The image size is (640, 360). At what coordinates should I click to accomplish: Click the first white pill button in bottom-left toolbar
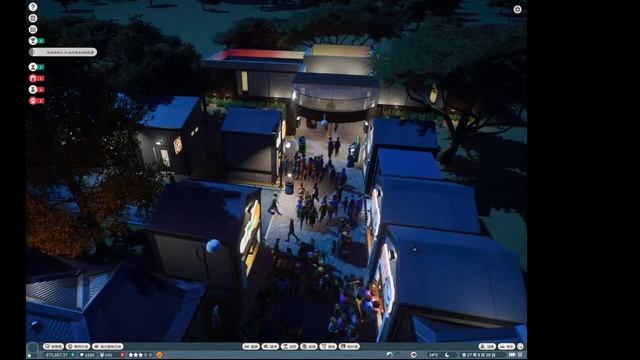coord(53,347)
